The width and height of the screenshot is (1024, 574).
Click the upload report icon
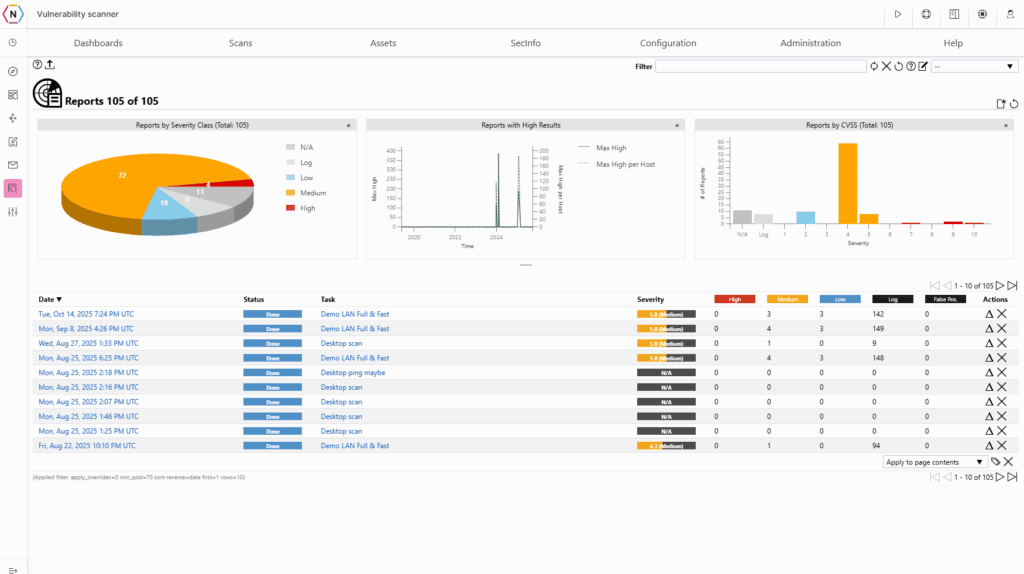pyautogui.click(x=50, y=65)
